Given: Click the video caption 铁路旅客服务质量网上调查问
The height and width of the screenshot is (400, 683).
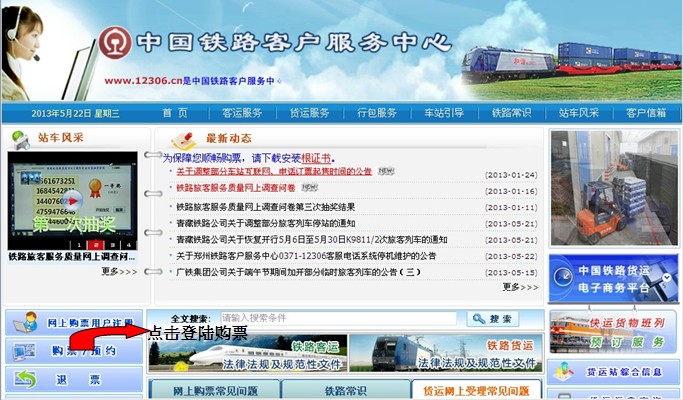Looking at the screenshot, I should (x=72, y=257).
